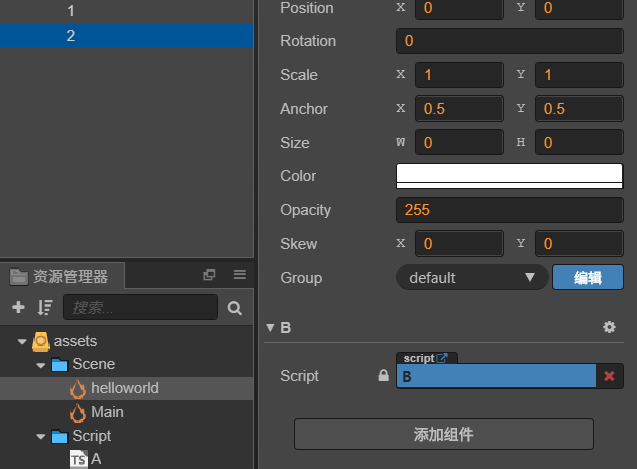This screenshot has width=637, height=469.
Task: Open the asset panel hamburger menu
Action: tap(240, 275)
